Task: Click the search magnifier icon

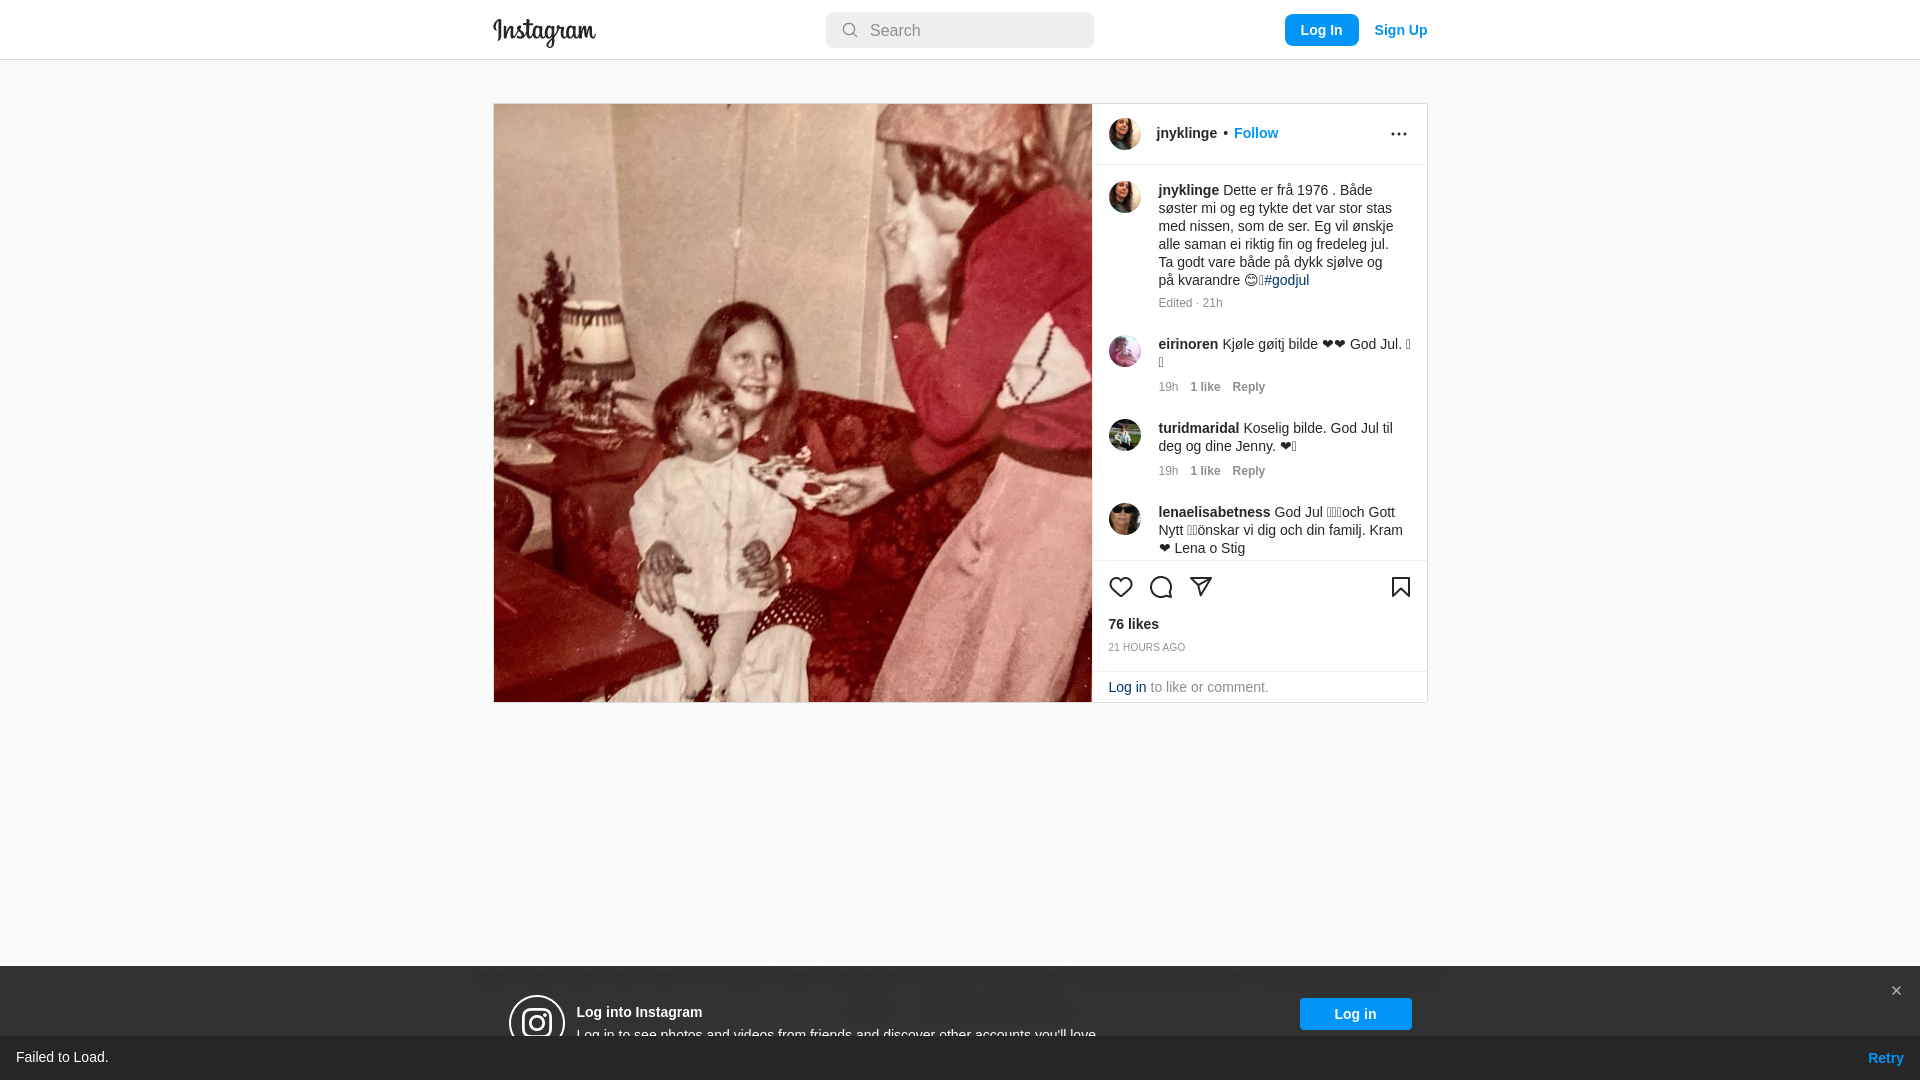Action: pos(849,30)
